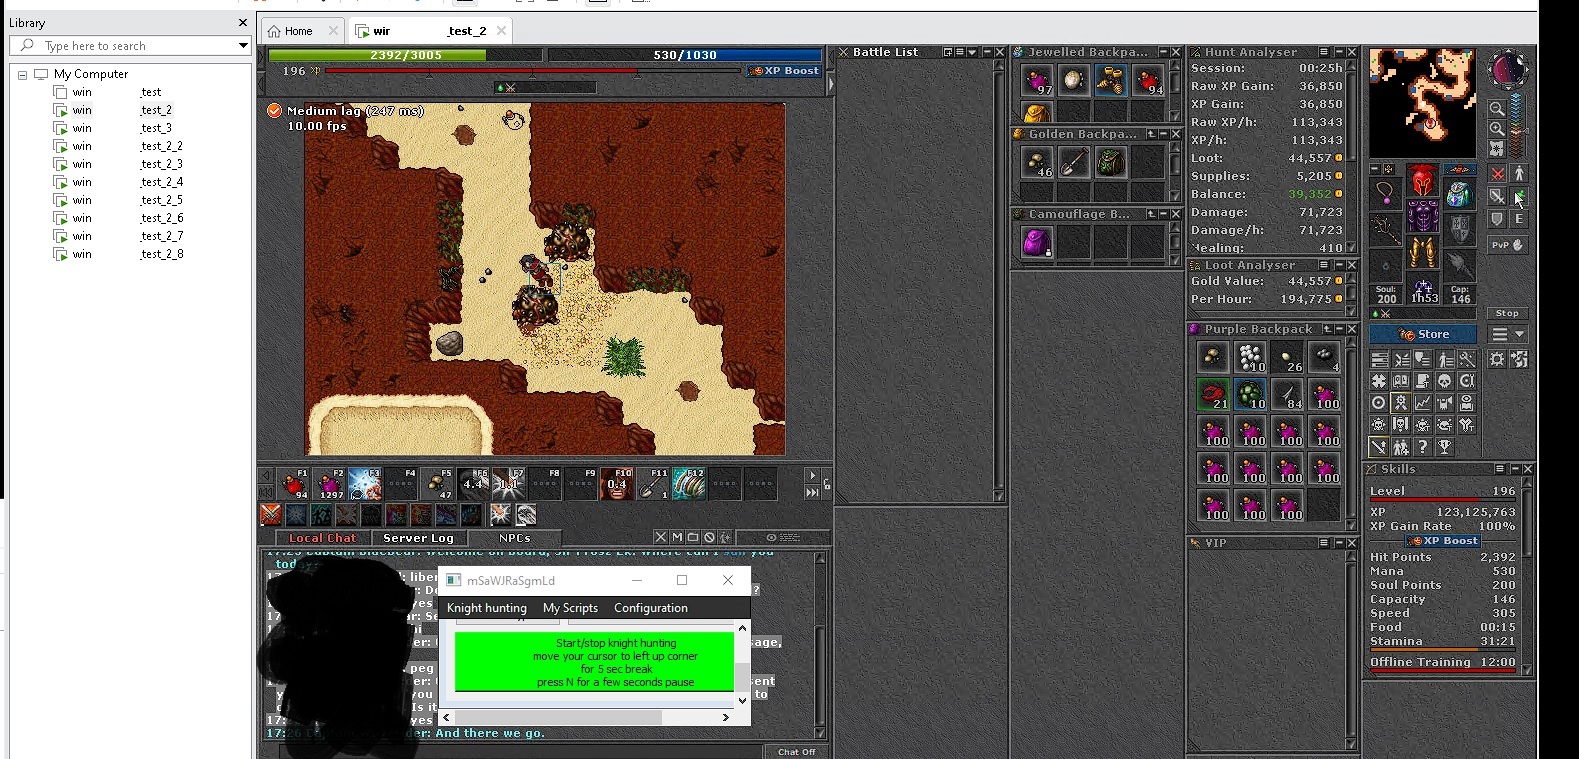Open the Battle List dropdown arrow
The image size is (1579, 759).
[972, 52]
